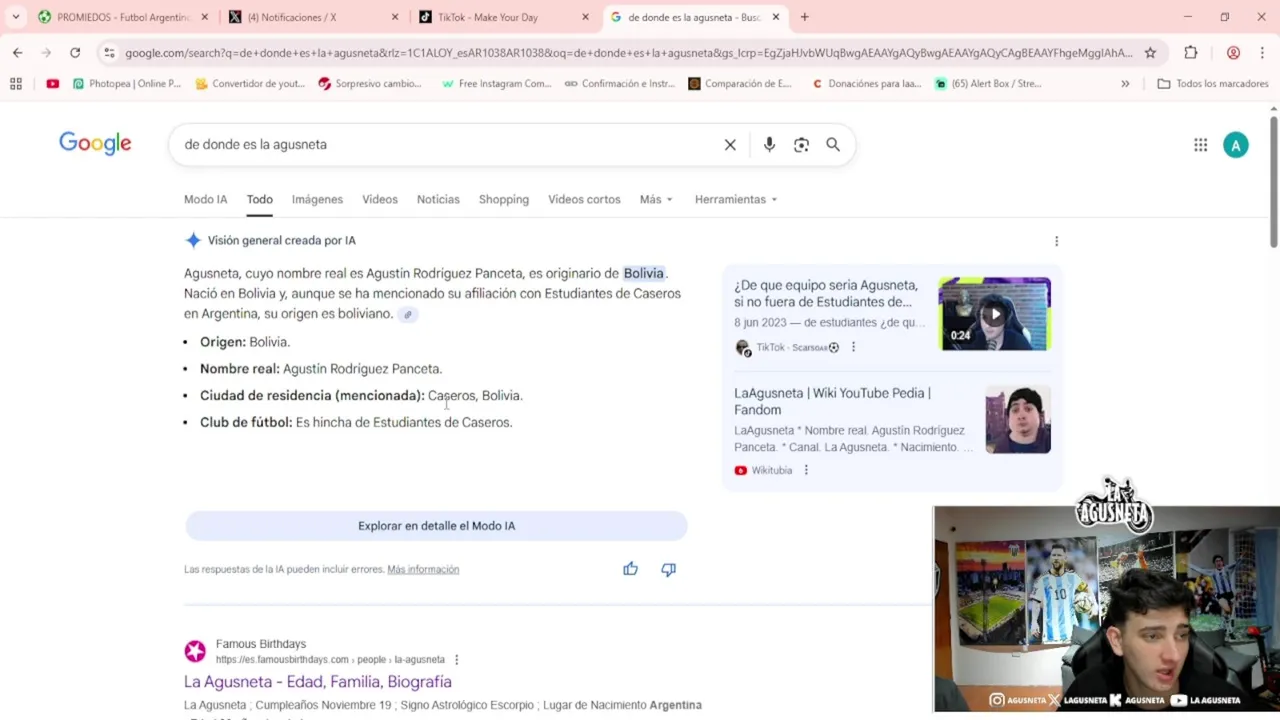Screen dimensions: 1280x720
Task: Select the Modo IA search tab
Action: click(205, 200)
